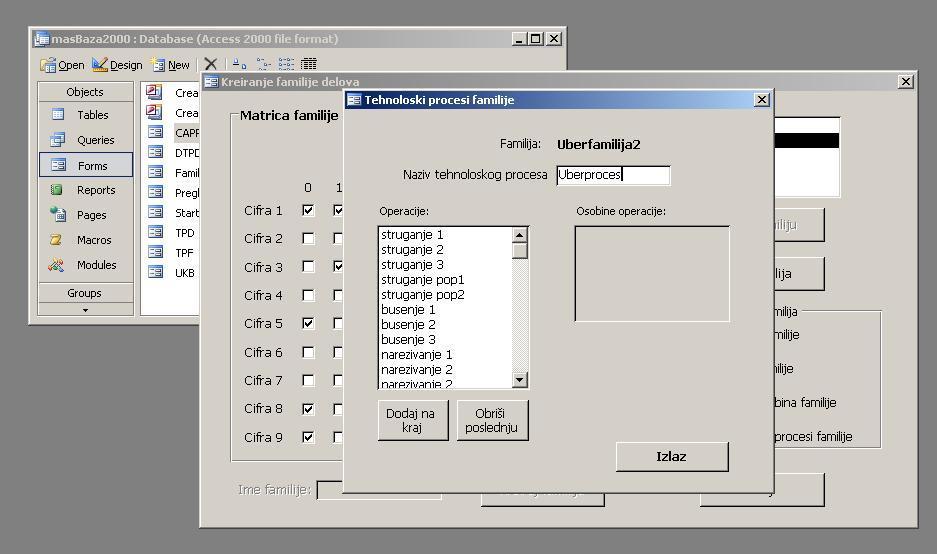The width and height of the screenshot is (937, 554).
Task: Click the Izlaz button
Action: [x=672, y=457]
